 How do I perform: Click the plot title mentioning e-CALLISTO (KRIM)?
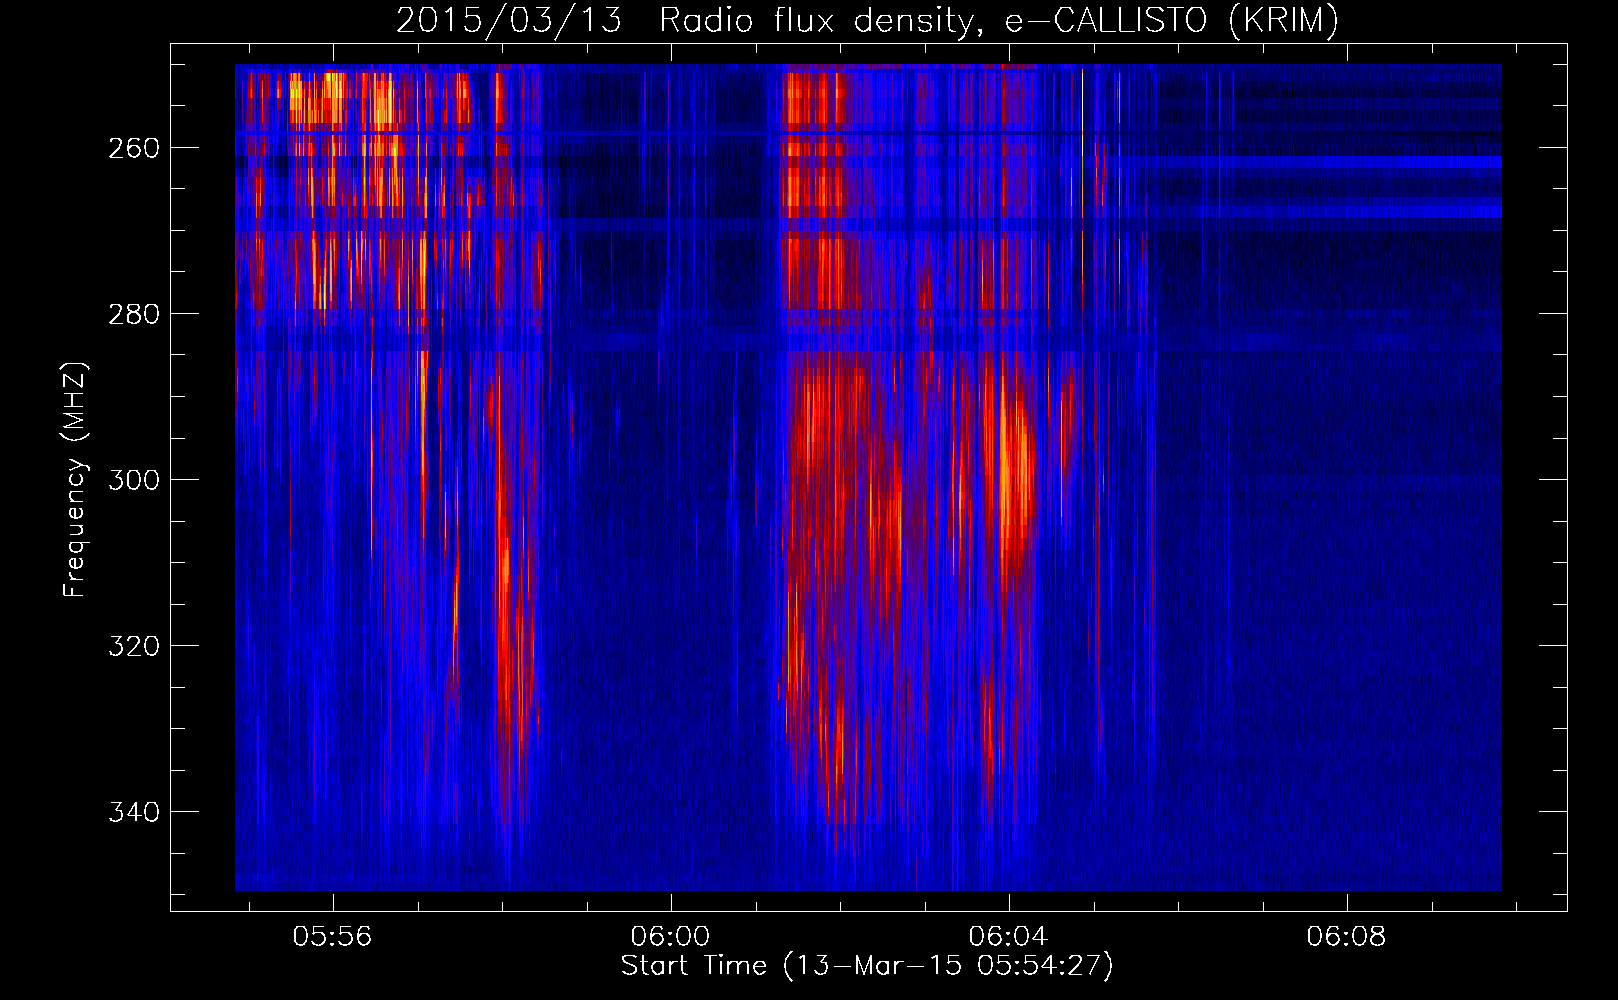(x=867, y=20)
